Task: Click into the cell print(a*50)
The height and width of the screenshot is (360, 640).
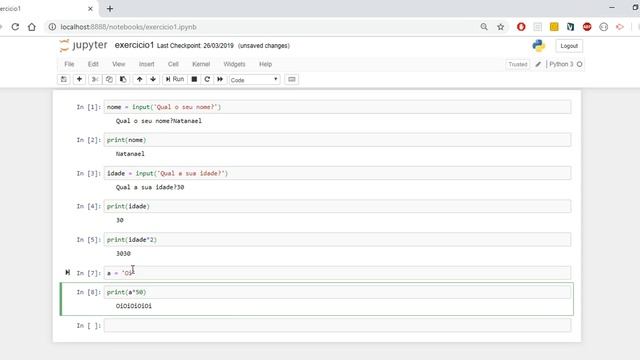Action: (337, 292)
